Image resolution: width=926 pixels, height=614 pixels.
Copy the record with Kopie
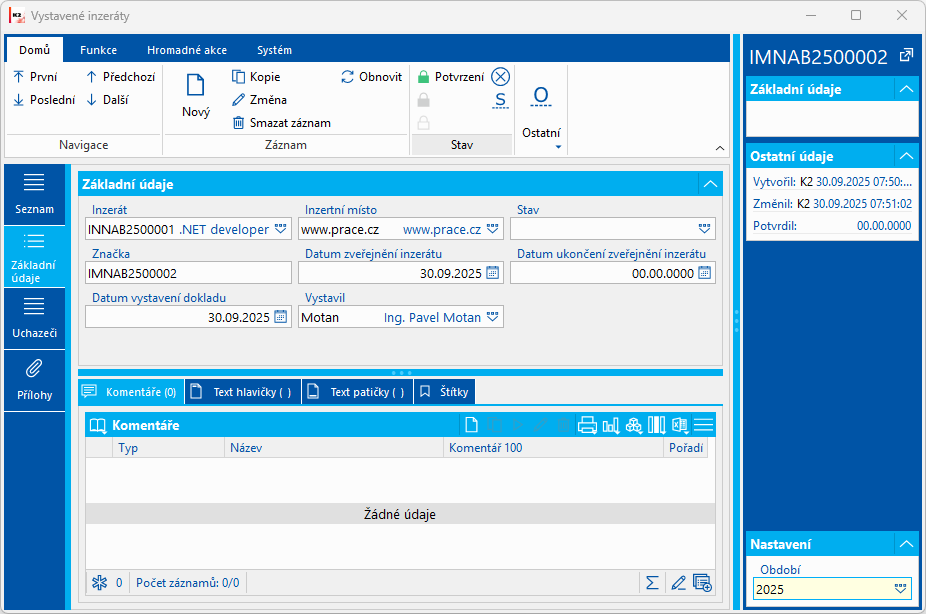click(256, 77)
